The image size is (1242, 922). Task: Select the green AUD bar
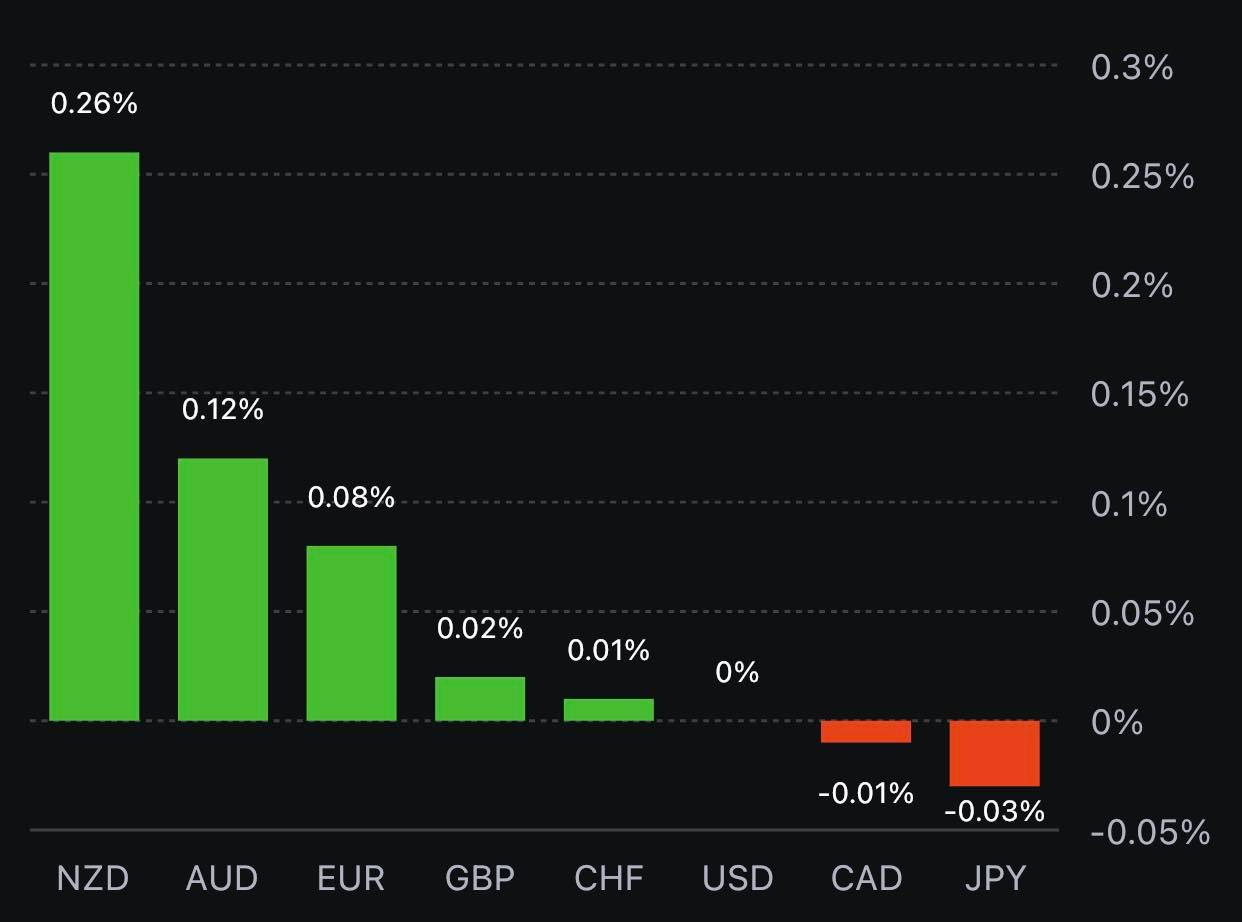[x=222, y=589]
